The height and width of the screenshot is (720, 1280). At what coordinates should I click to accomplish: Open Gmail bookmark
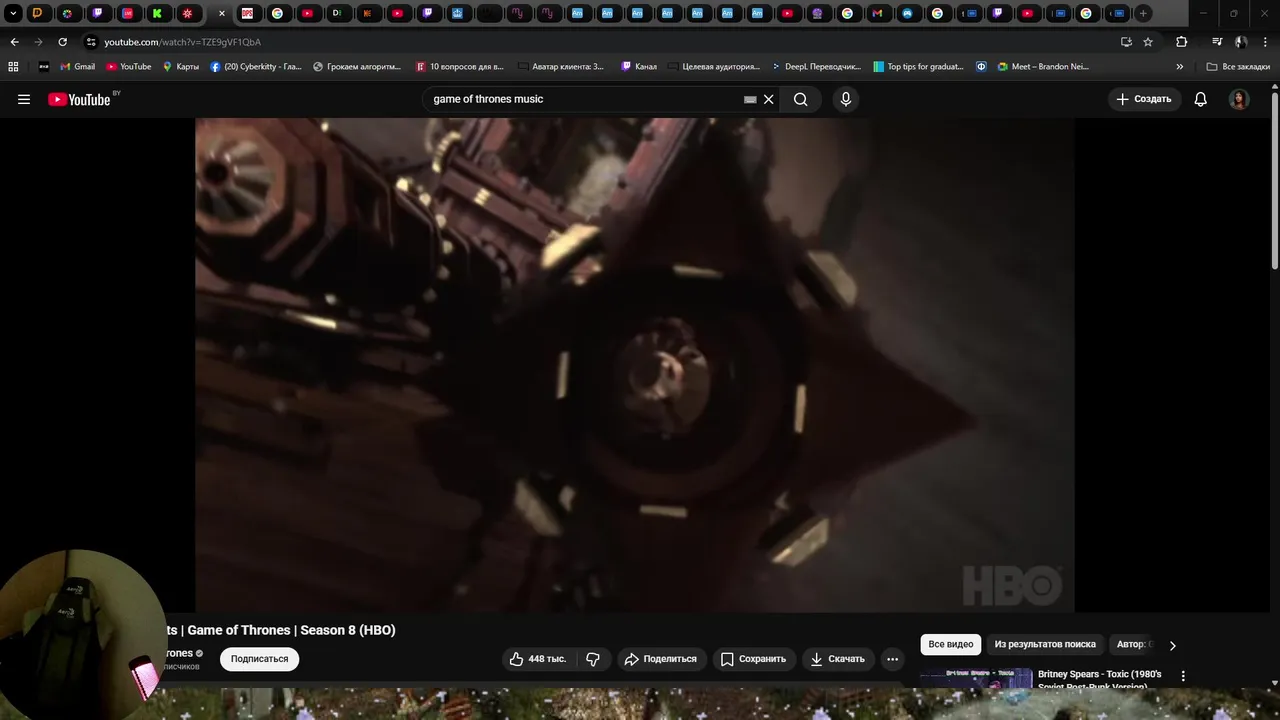click(x=78, y=67)
